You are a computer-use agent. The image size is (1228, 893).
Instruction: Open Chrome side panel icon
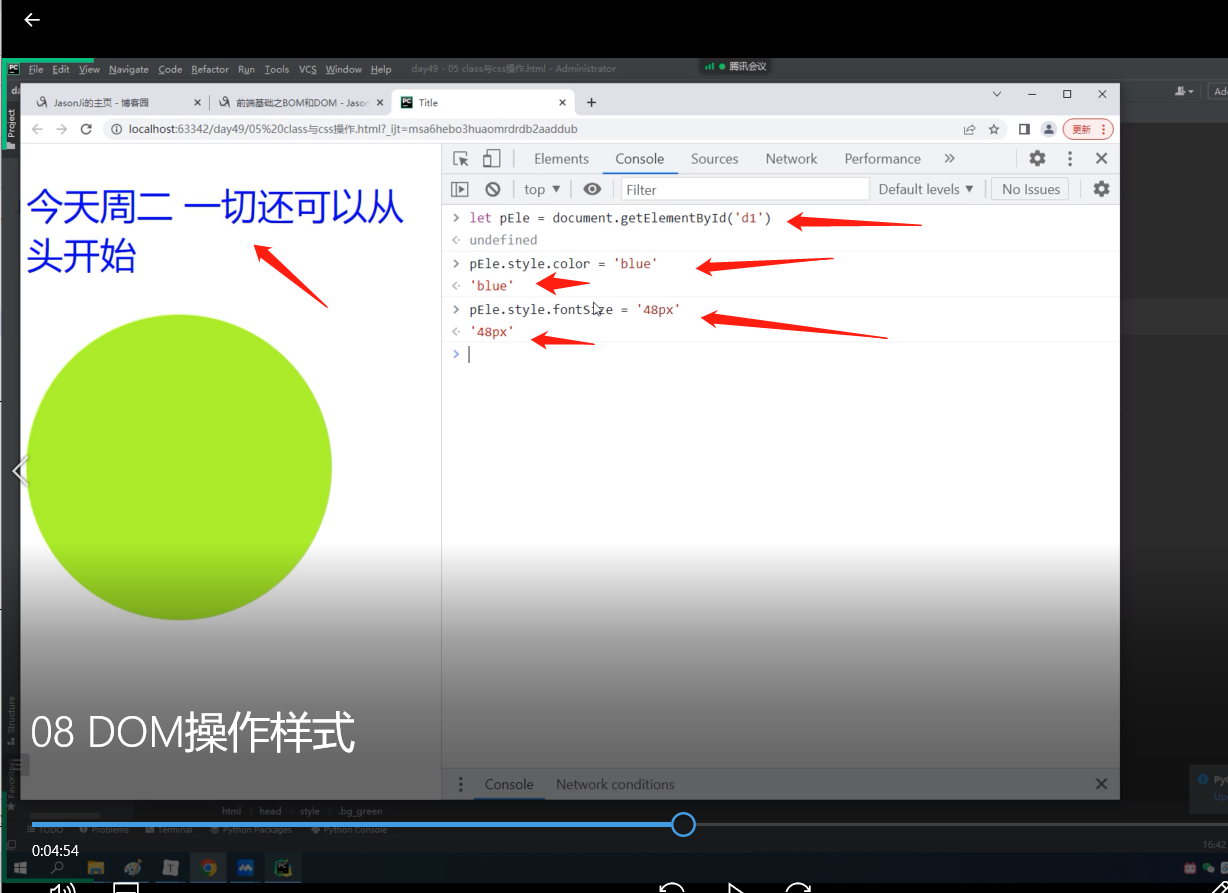pos(1024,129)
